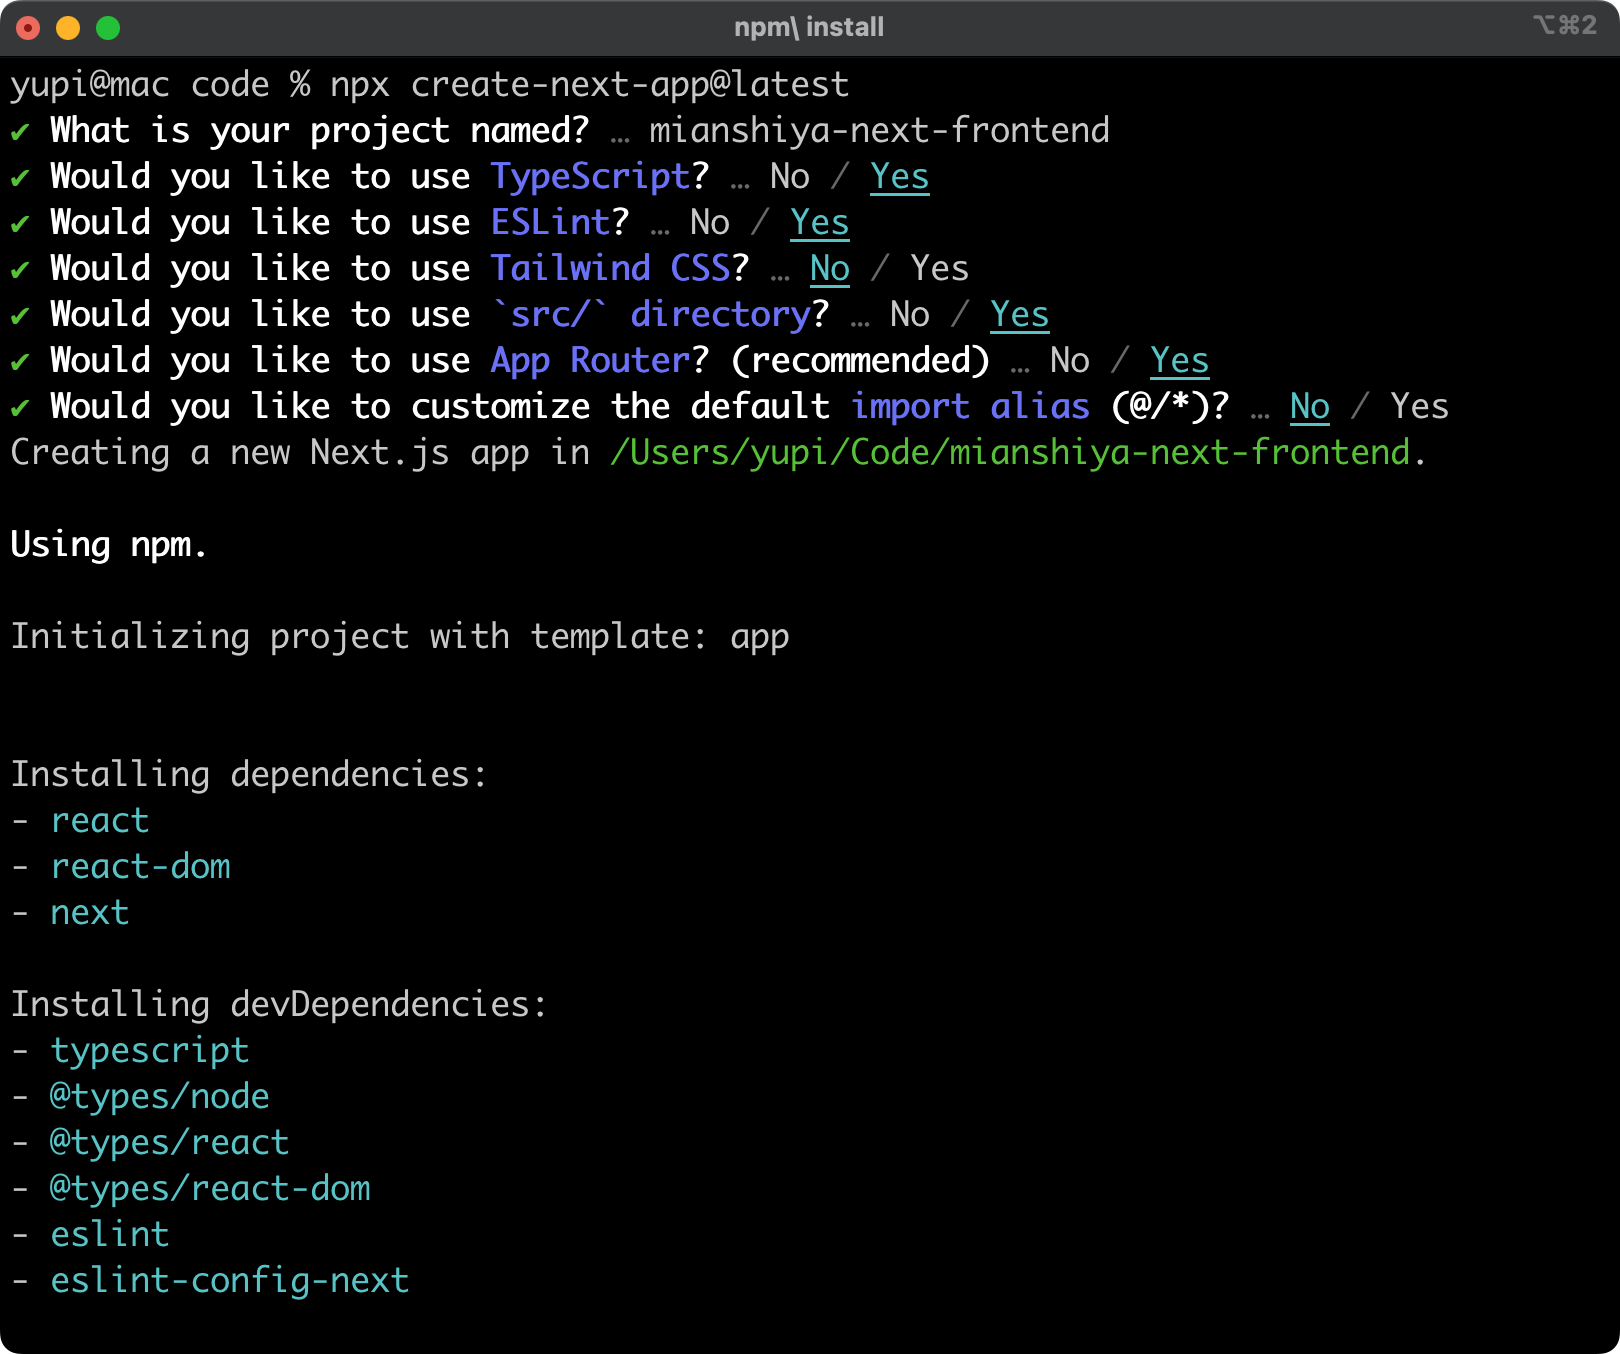
Task: Click 'No' on the App Router question
Action: click(x=1070, y=361)
